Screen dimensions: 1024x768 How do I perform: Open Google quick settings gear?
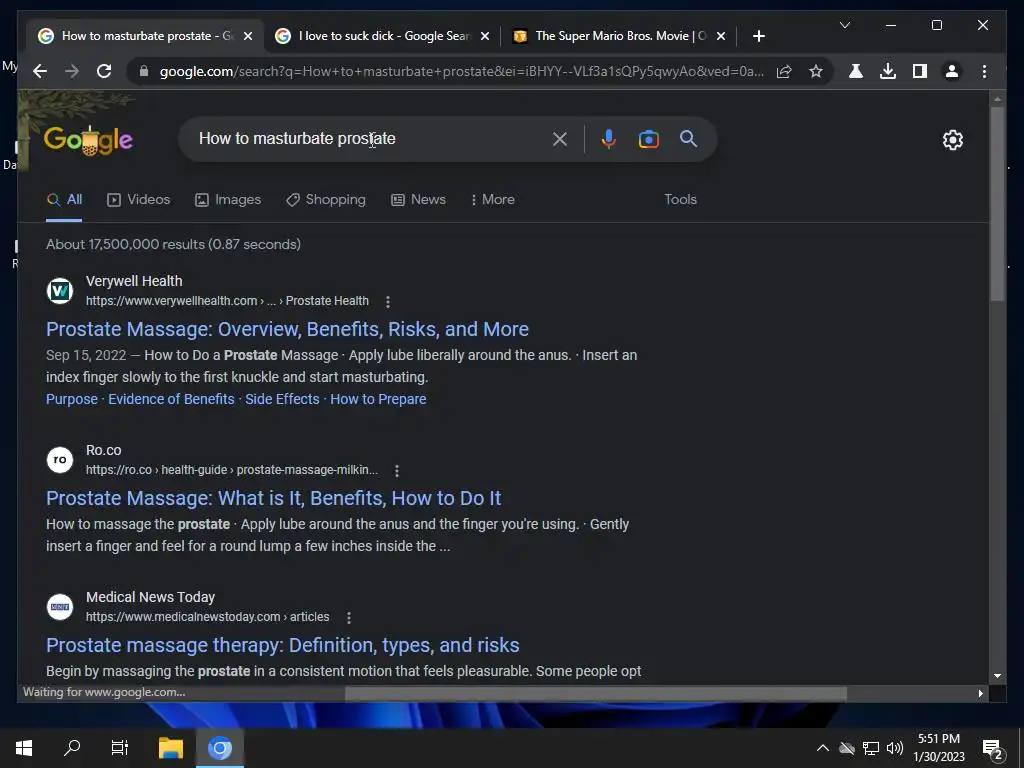point(952,140)
